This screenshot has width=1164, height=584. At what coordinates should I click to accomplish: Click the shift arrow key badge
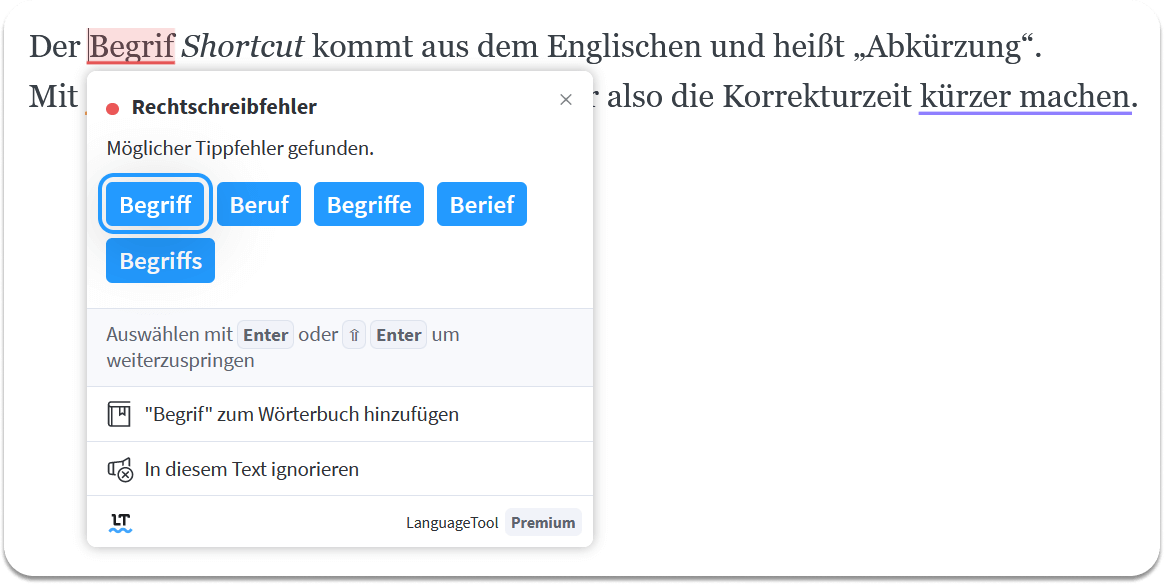354,335
